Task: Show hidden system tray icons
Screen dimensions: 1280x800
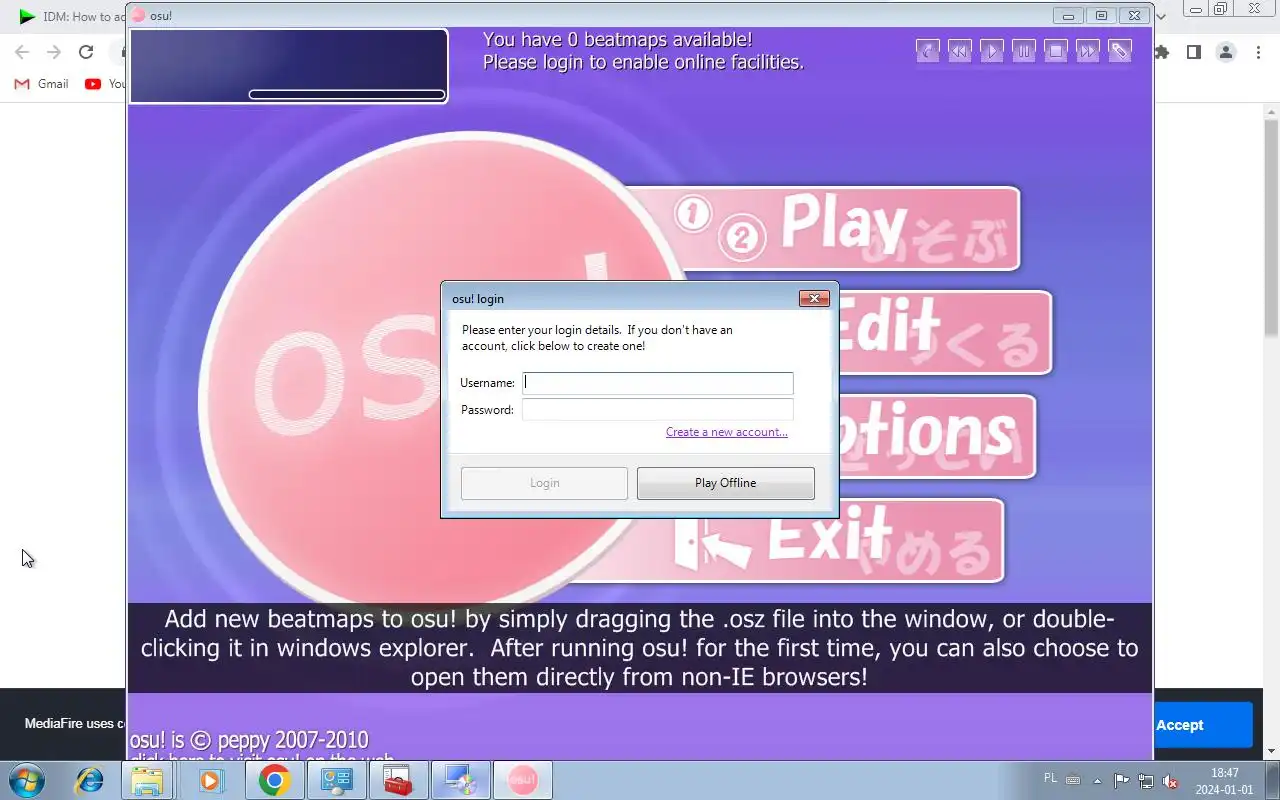Action: coord(1098,781)
